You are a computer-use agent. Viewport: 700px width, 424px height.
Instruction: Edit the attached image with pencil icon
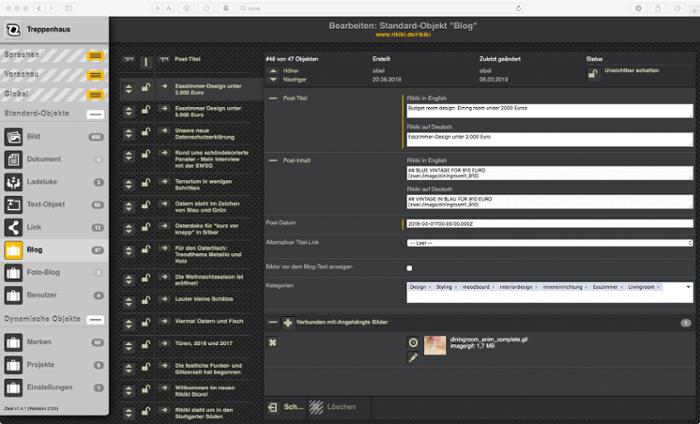(413, 357)
